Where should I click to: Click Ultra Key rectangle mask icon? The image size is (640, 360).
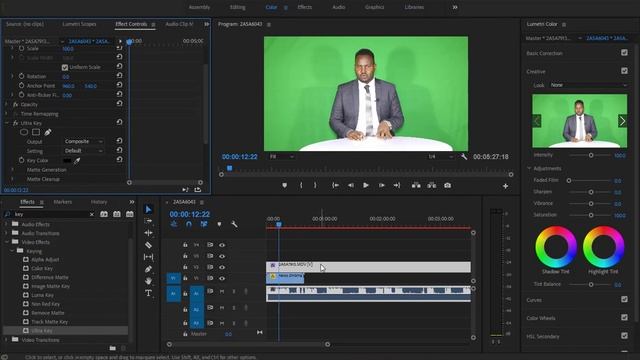coord(36,132)
